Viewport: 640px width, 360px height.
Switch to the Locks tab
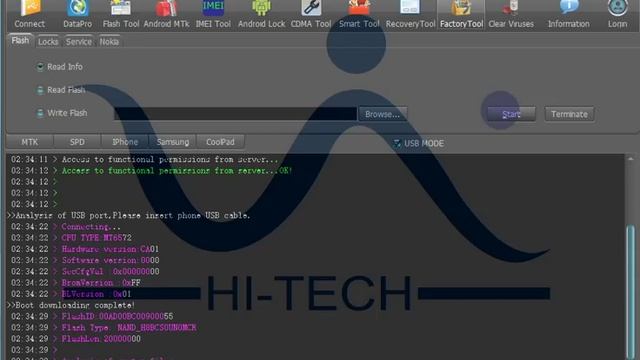(x=48, y=42)
